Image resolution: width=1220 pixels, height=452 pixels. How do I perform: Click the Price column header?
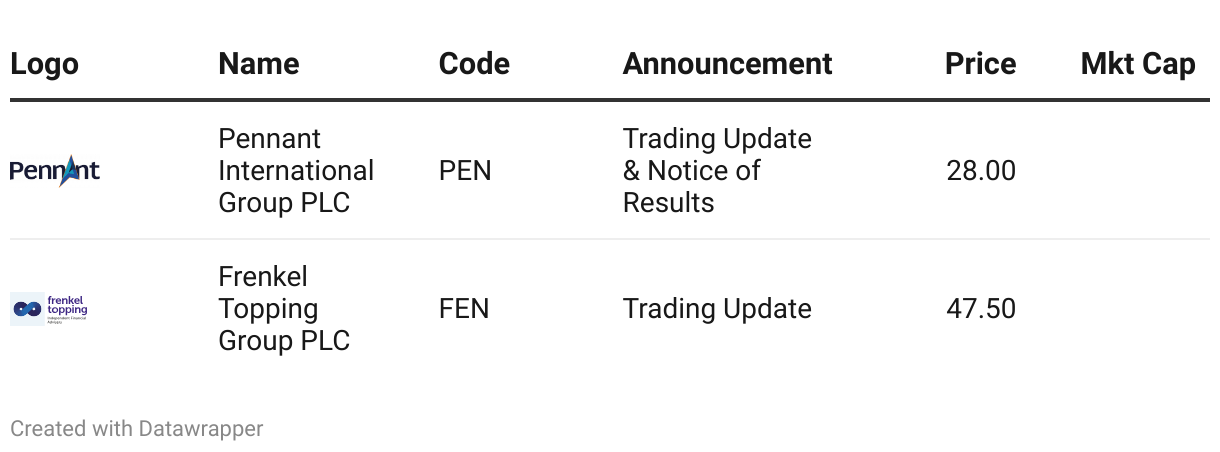tap(980, 64)
